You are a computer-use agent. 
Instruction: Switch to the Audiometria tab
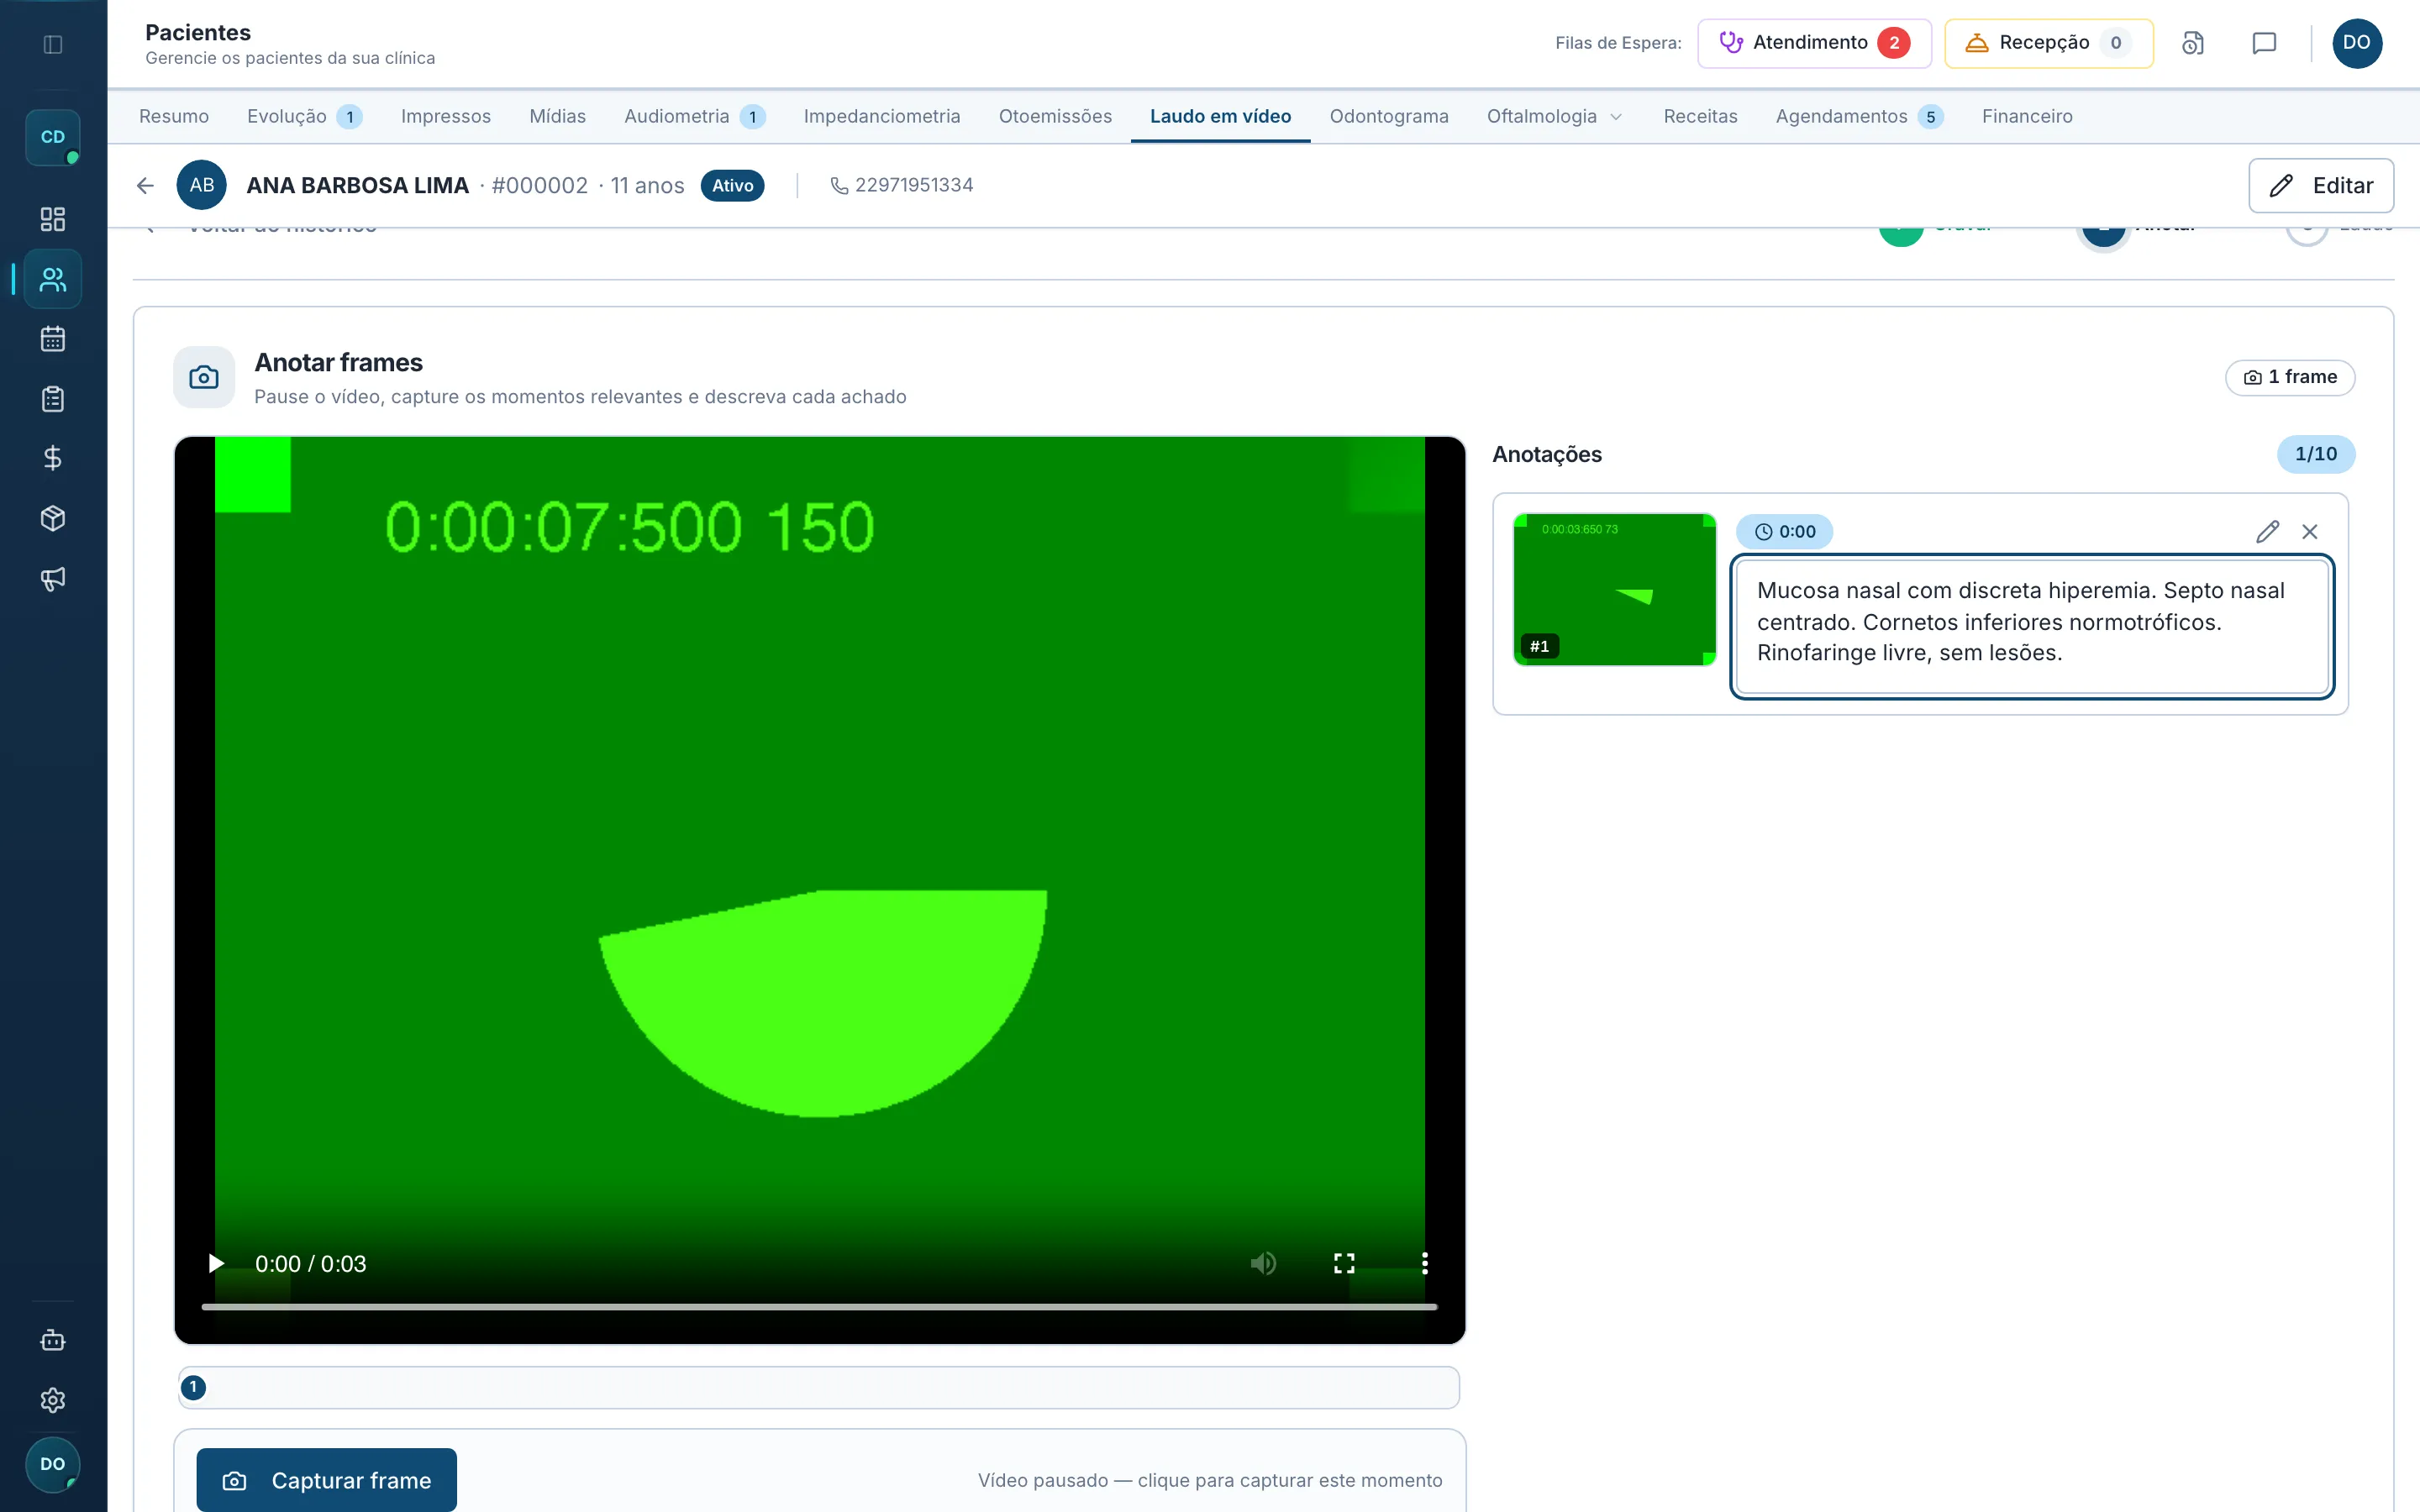point(694,116)
